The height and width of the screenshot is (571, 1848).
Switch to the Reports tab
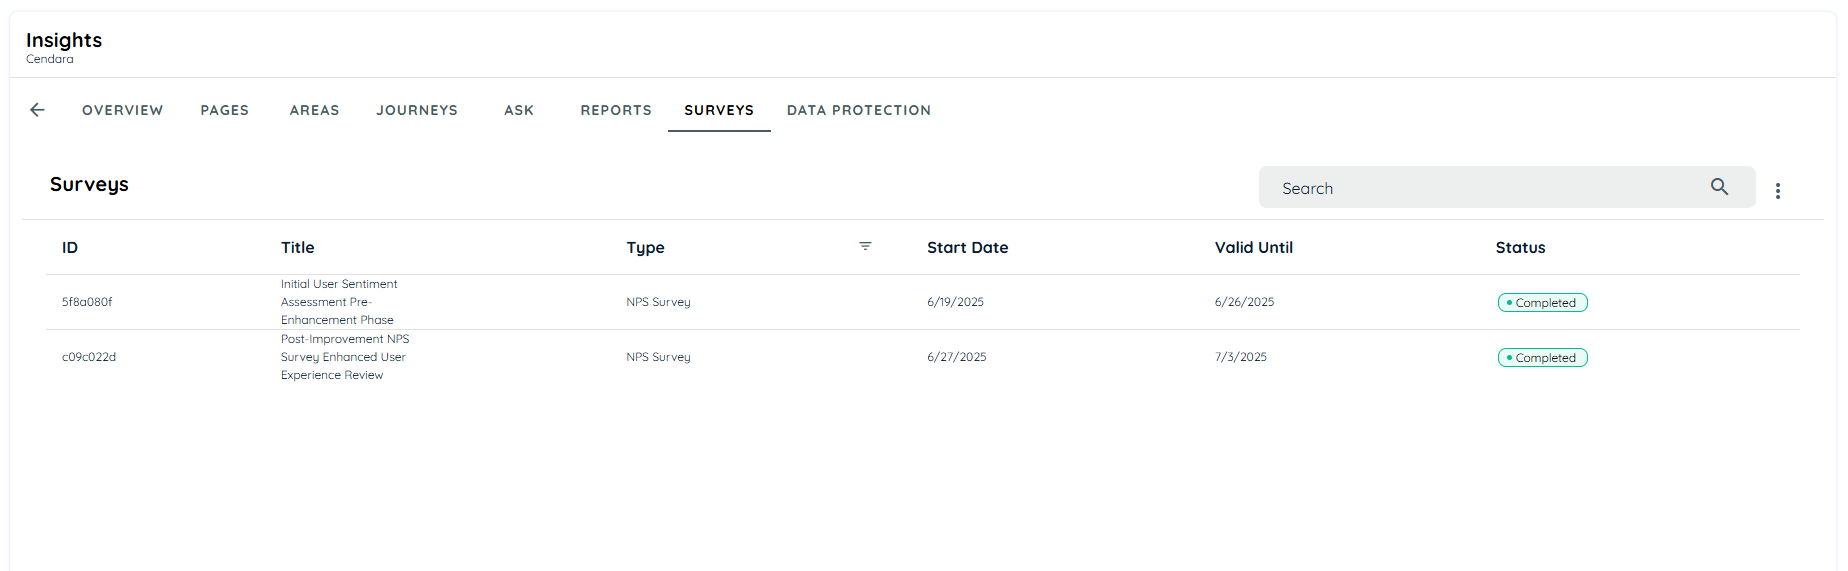[x=616, y=110]
